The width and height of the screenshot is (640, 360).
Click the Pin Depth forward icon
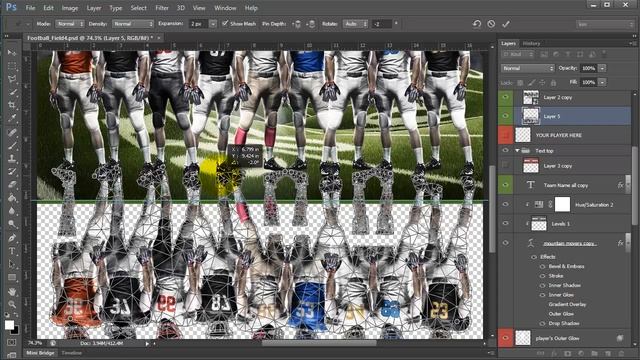[298, 24]
